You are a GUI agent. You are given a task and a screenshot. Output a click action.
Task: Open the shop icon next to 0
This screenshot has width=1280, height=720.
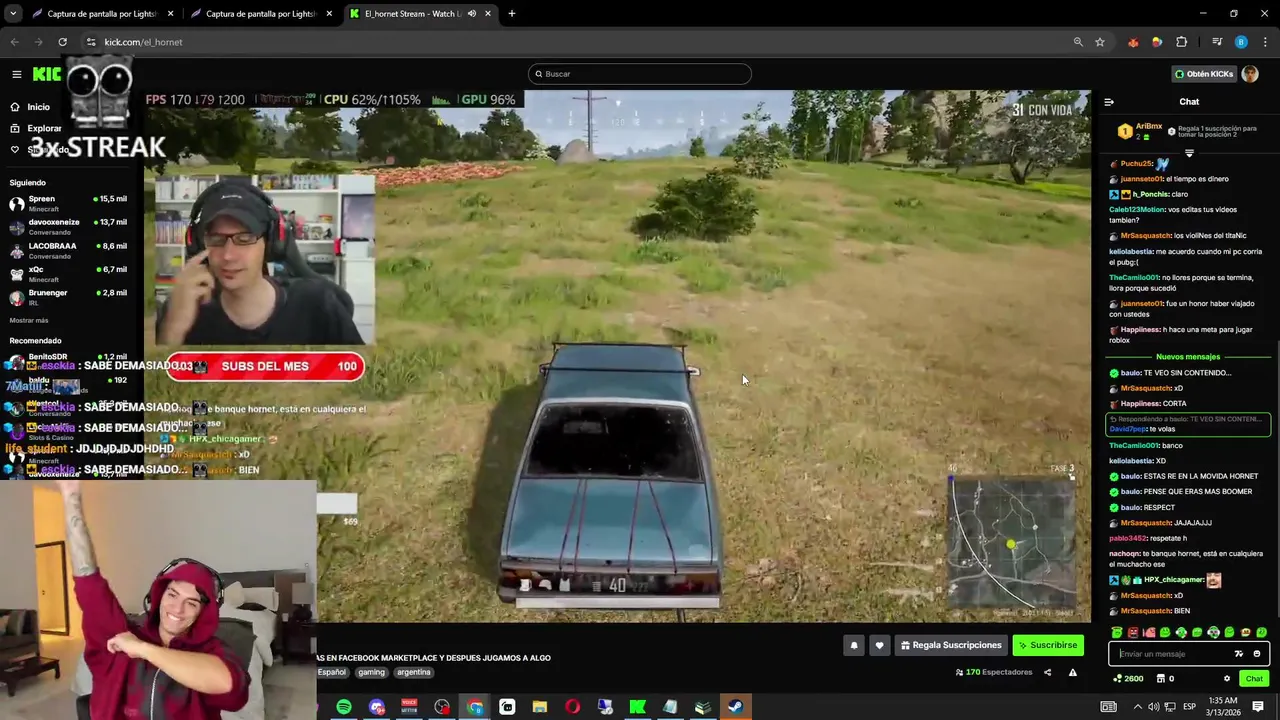(x=1161, y=679)
